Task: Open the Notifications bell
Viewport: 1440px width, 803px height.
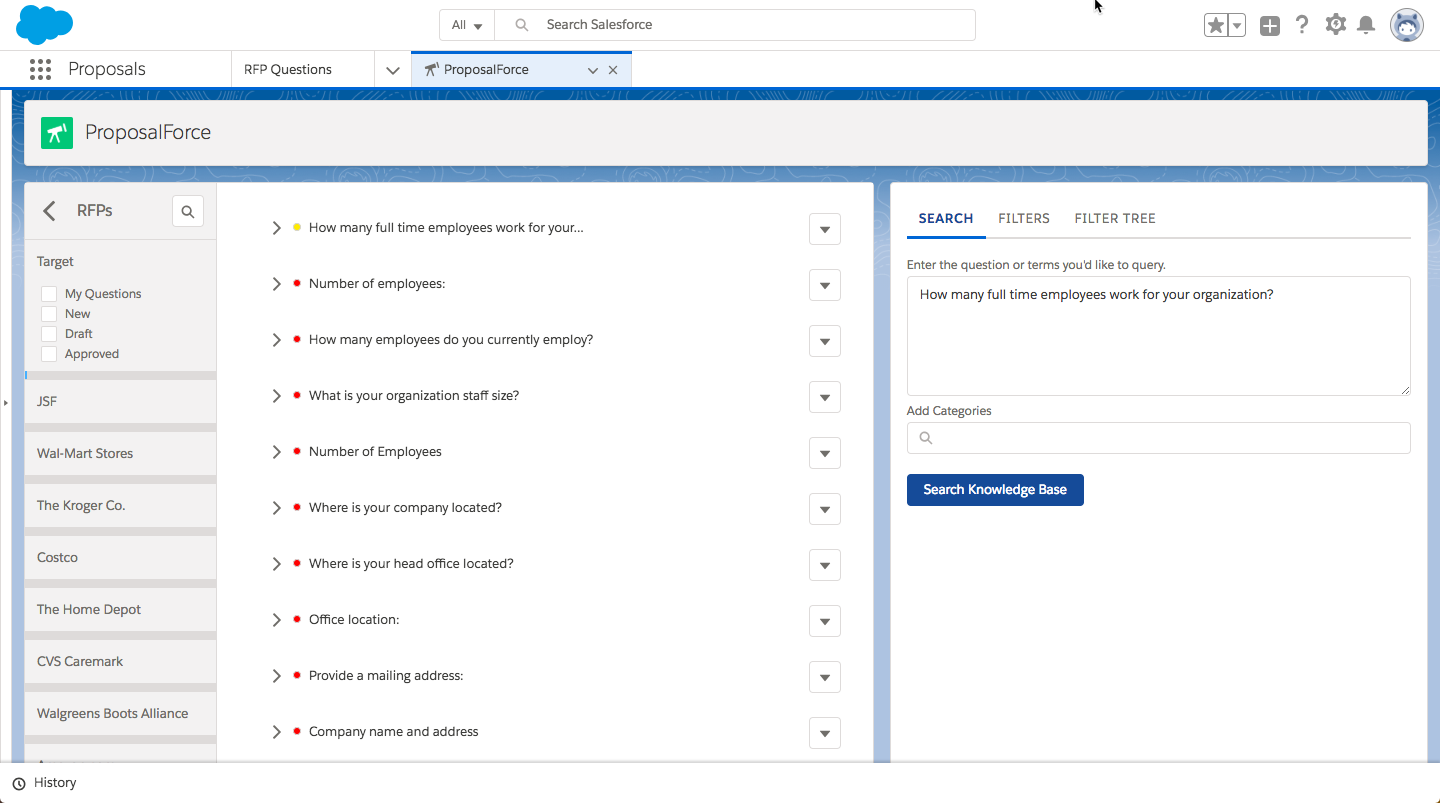Action: pyautogui.click(x=1366, y=25)
